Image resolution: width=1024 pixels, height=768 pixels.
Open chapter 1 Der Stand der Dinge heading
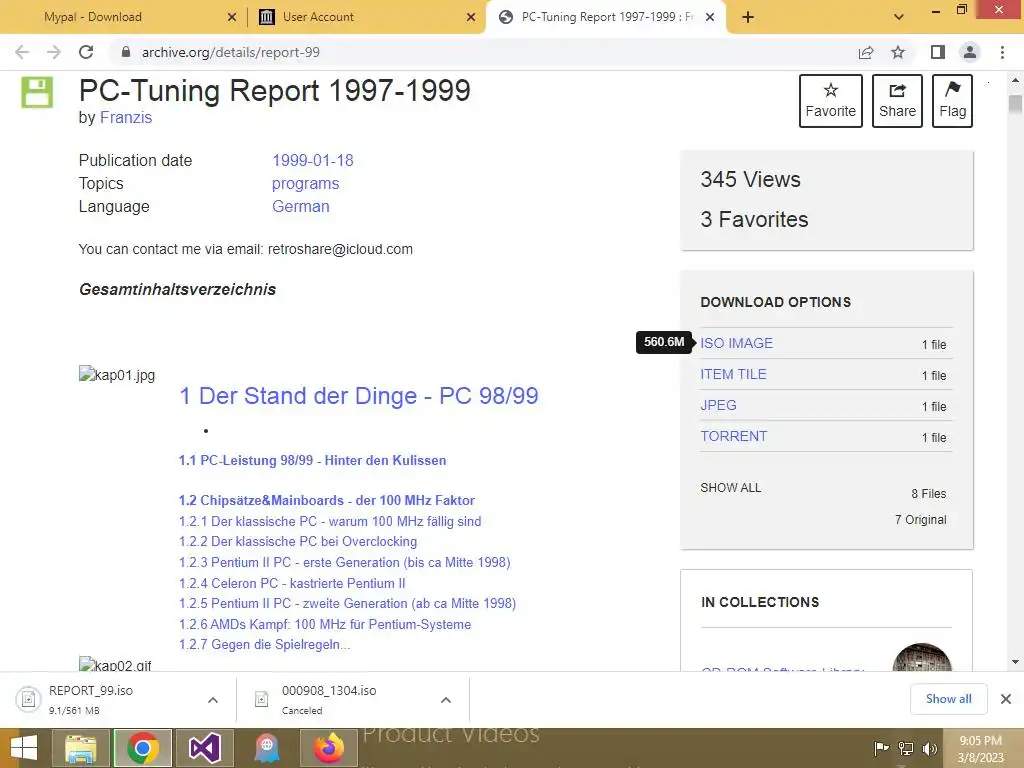(x=359, y=396)
